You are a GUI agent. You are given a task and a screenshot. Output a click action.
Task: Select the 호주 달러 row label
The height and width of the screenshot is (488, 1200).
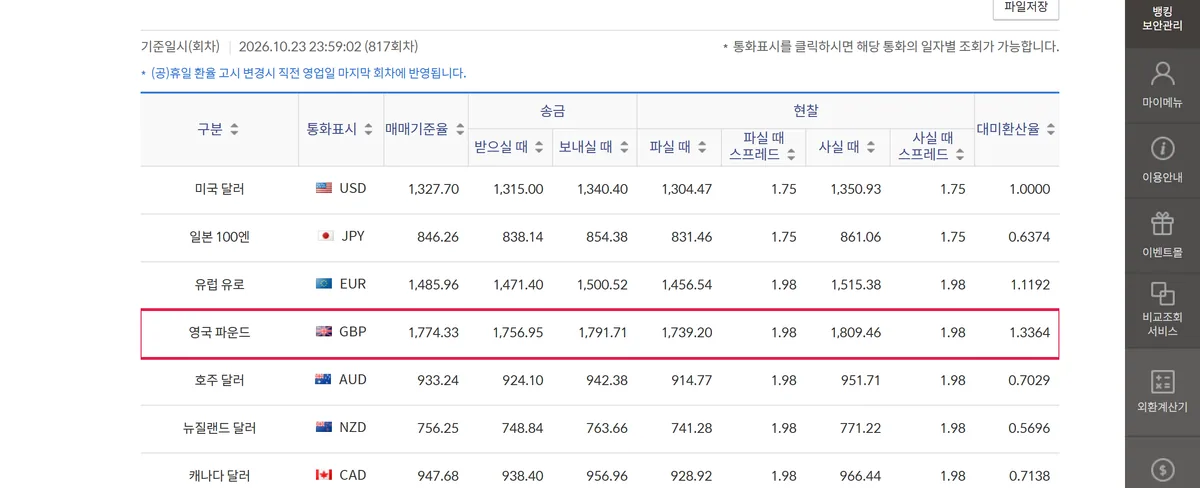point(219,381)
